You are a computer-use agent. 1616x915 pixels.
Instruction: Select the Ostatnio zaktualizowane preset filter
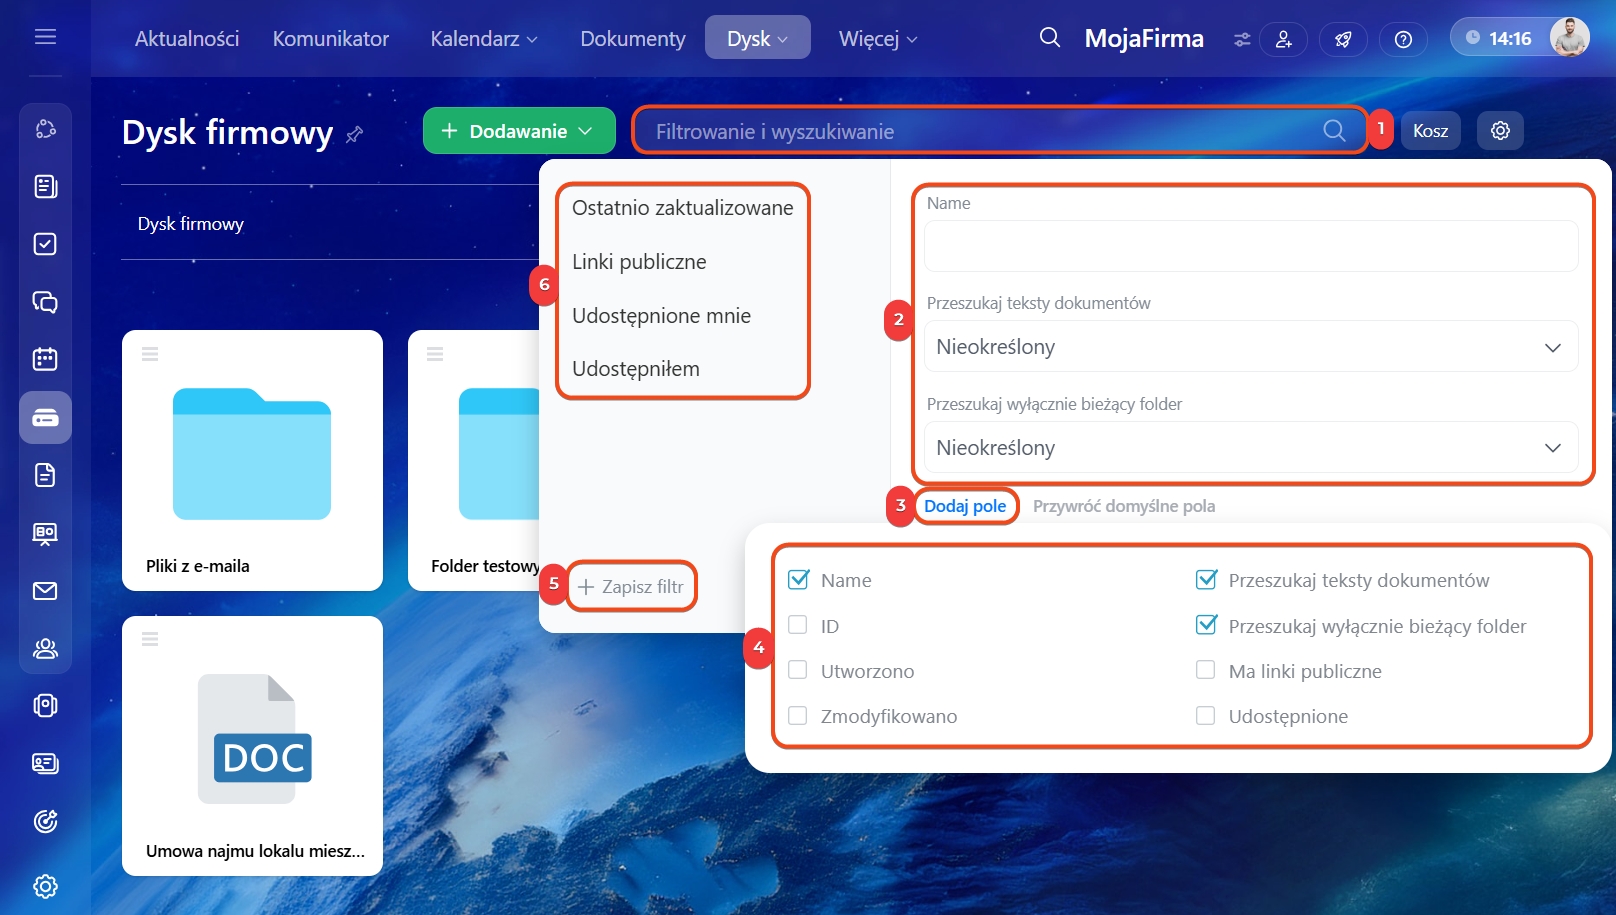683,208
